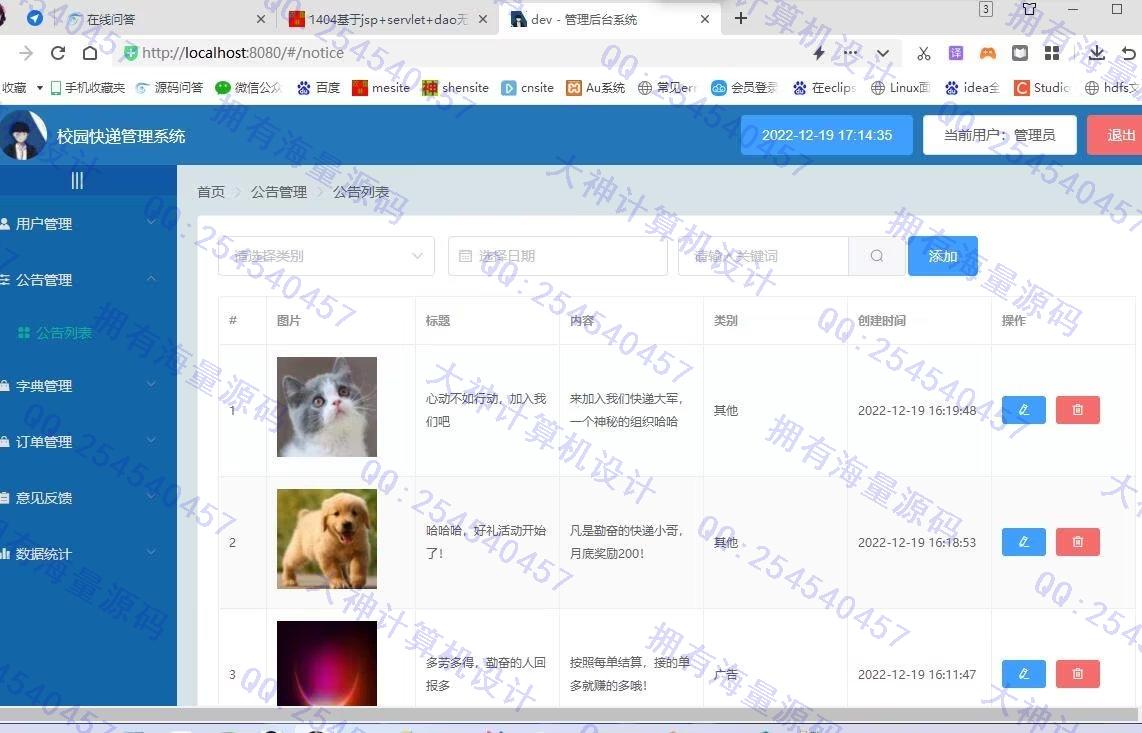Click the user avatar in header

coord(23,136)
